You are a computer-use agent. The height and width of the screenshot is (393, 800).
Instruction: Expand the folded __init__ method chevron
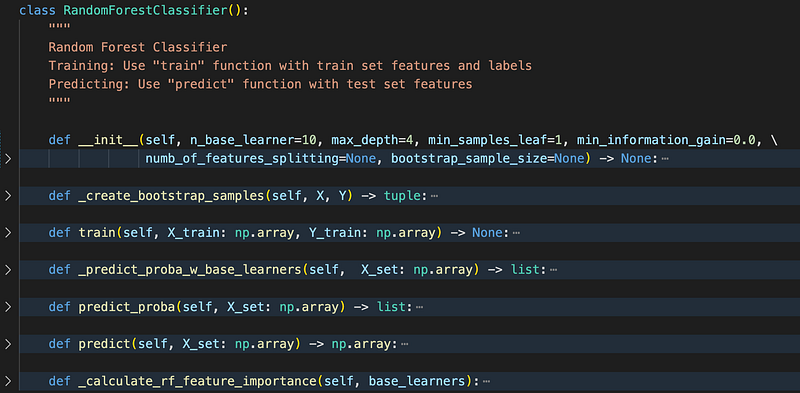point(7,159)
